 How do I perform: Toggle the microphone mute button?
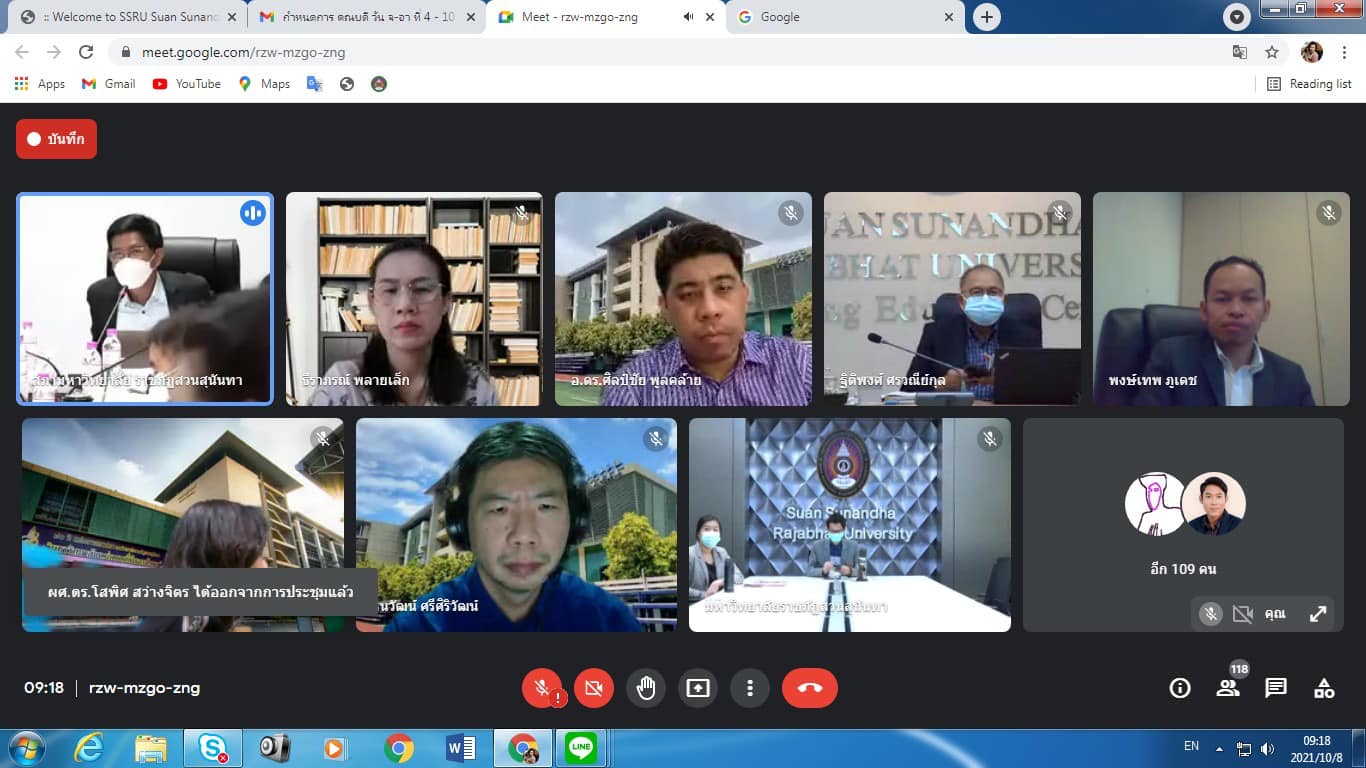(542, 688)
